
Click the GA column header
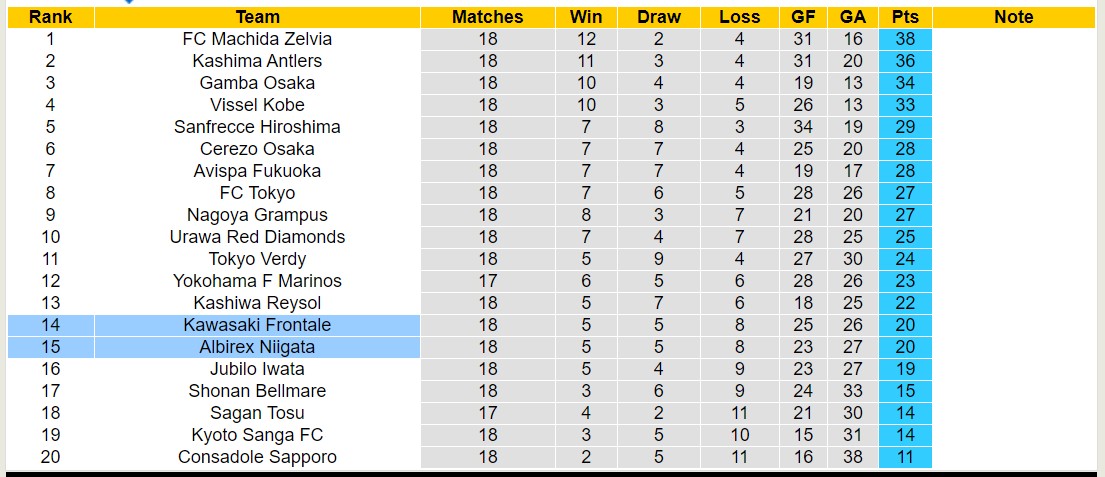tap(853, 17)
